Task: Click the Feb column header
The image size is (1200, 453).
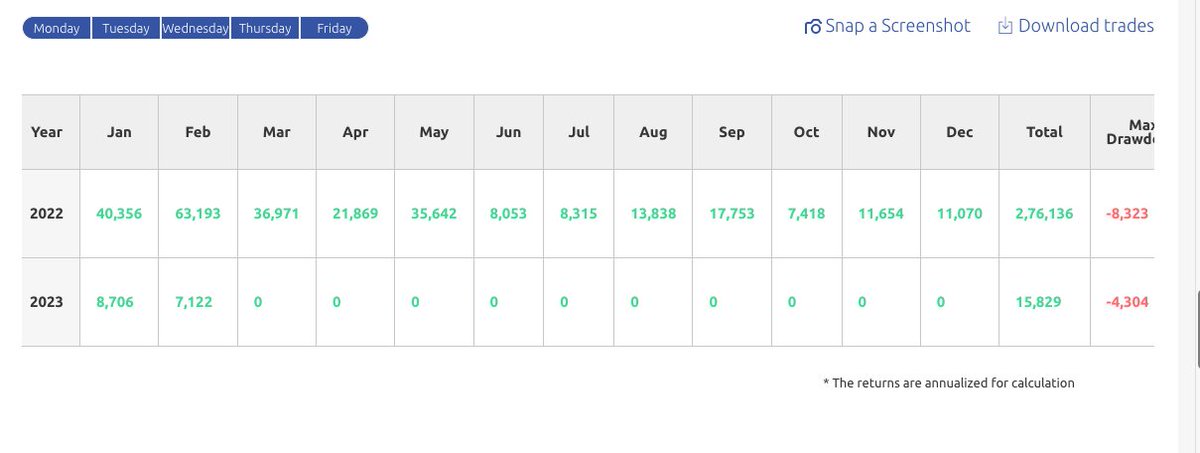Action: point(198,132)
